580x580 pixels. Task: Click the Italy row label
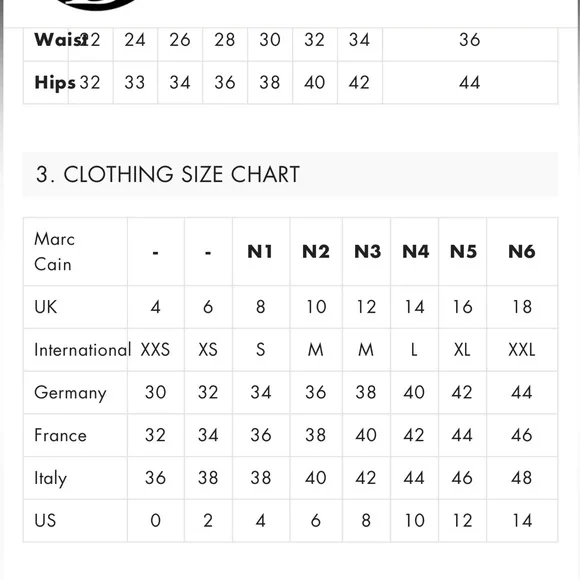pyautogui.click(x=50, y=478)
